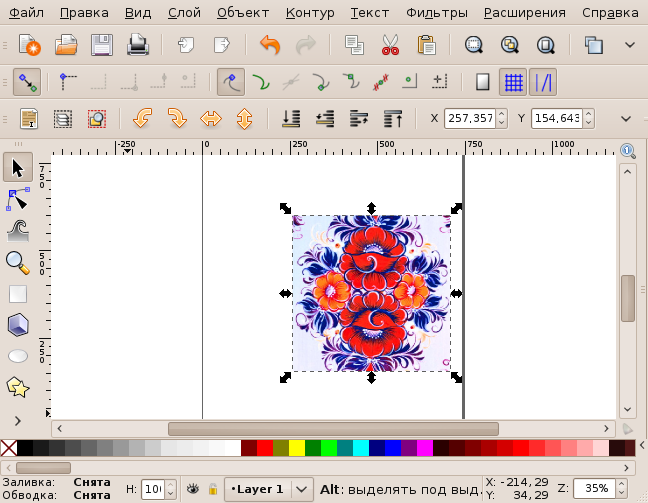Create a new document icon

(x=30, y=45)
